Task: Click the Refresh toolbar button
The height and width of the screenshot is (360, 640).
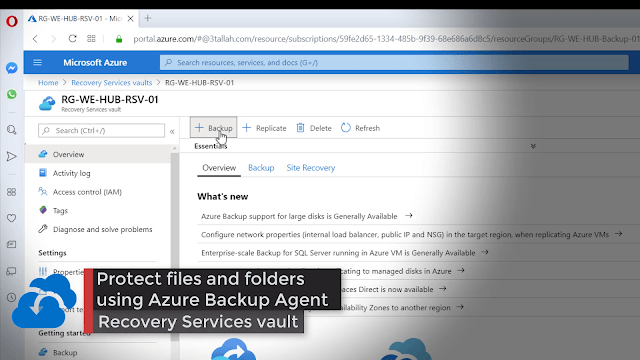Action: (x=360, y=128)
